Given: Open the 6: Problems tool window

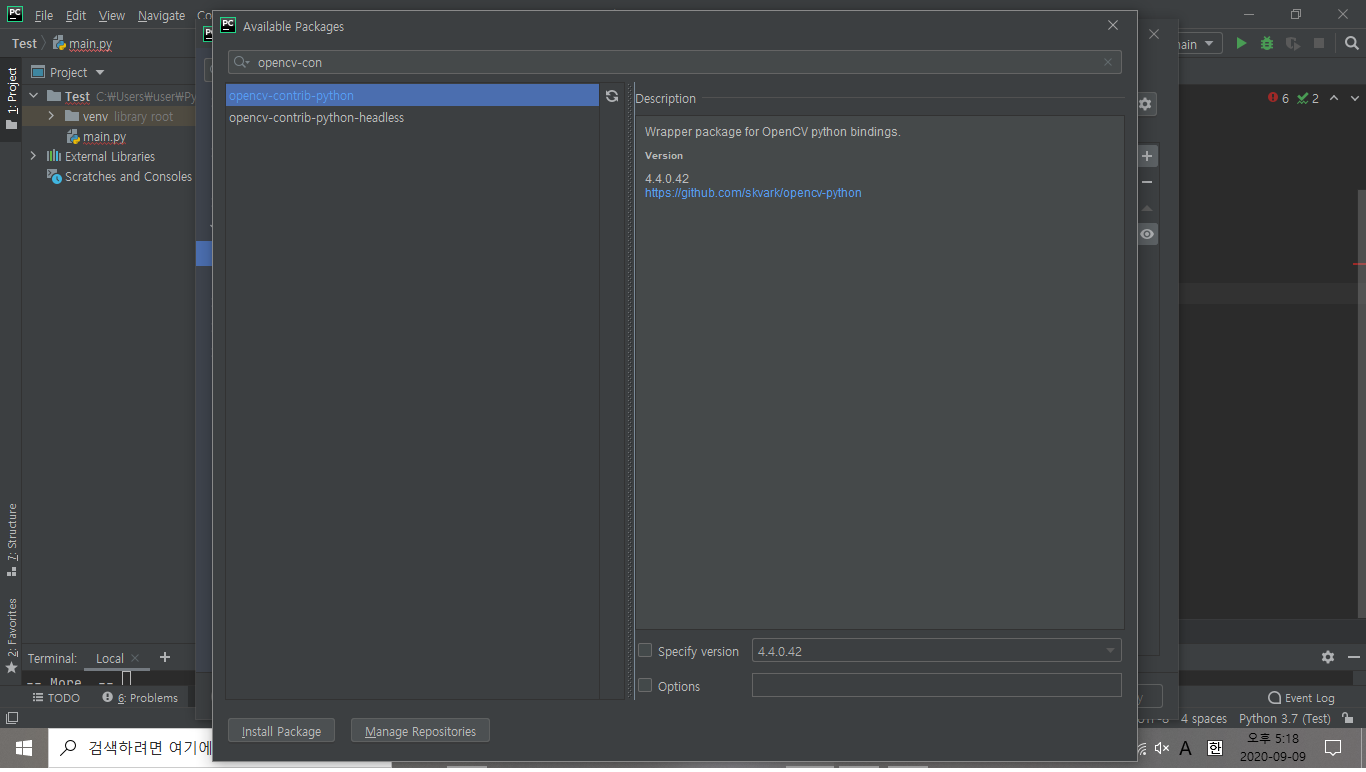Looking at the screenshot, I should click(x=140, y=698).
